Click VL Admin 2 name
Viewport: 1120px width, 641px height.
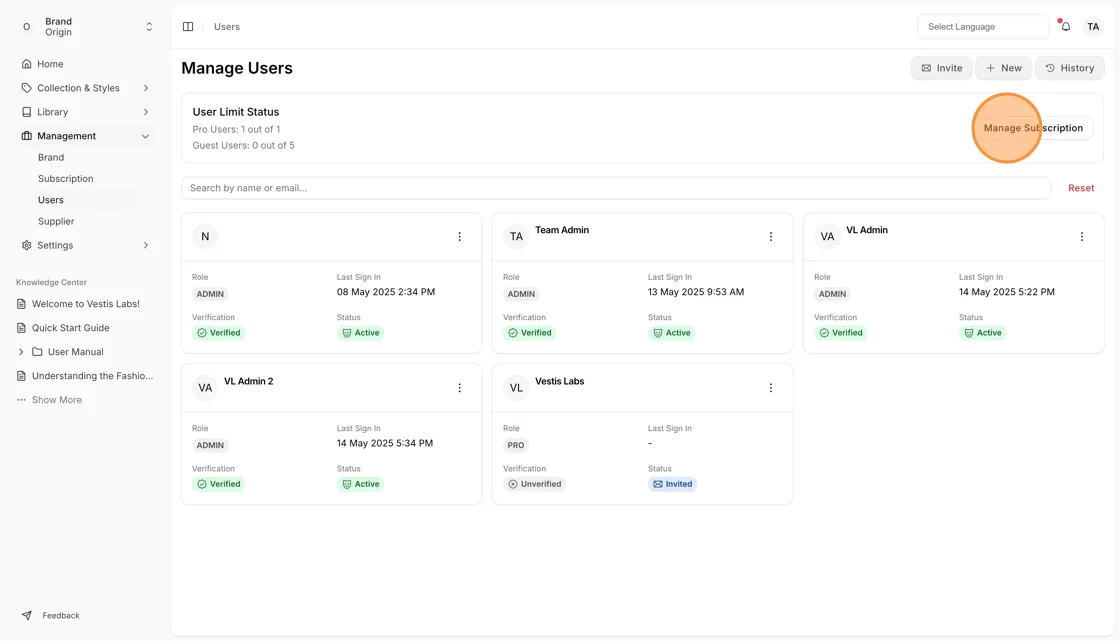249,382
